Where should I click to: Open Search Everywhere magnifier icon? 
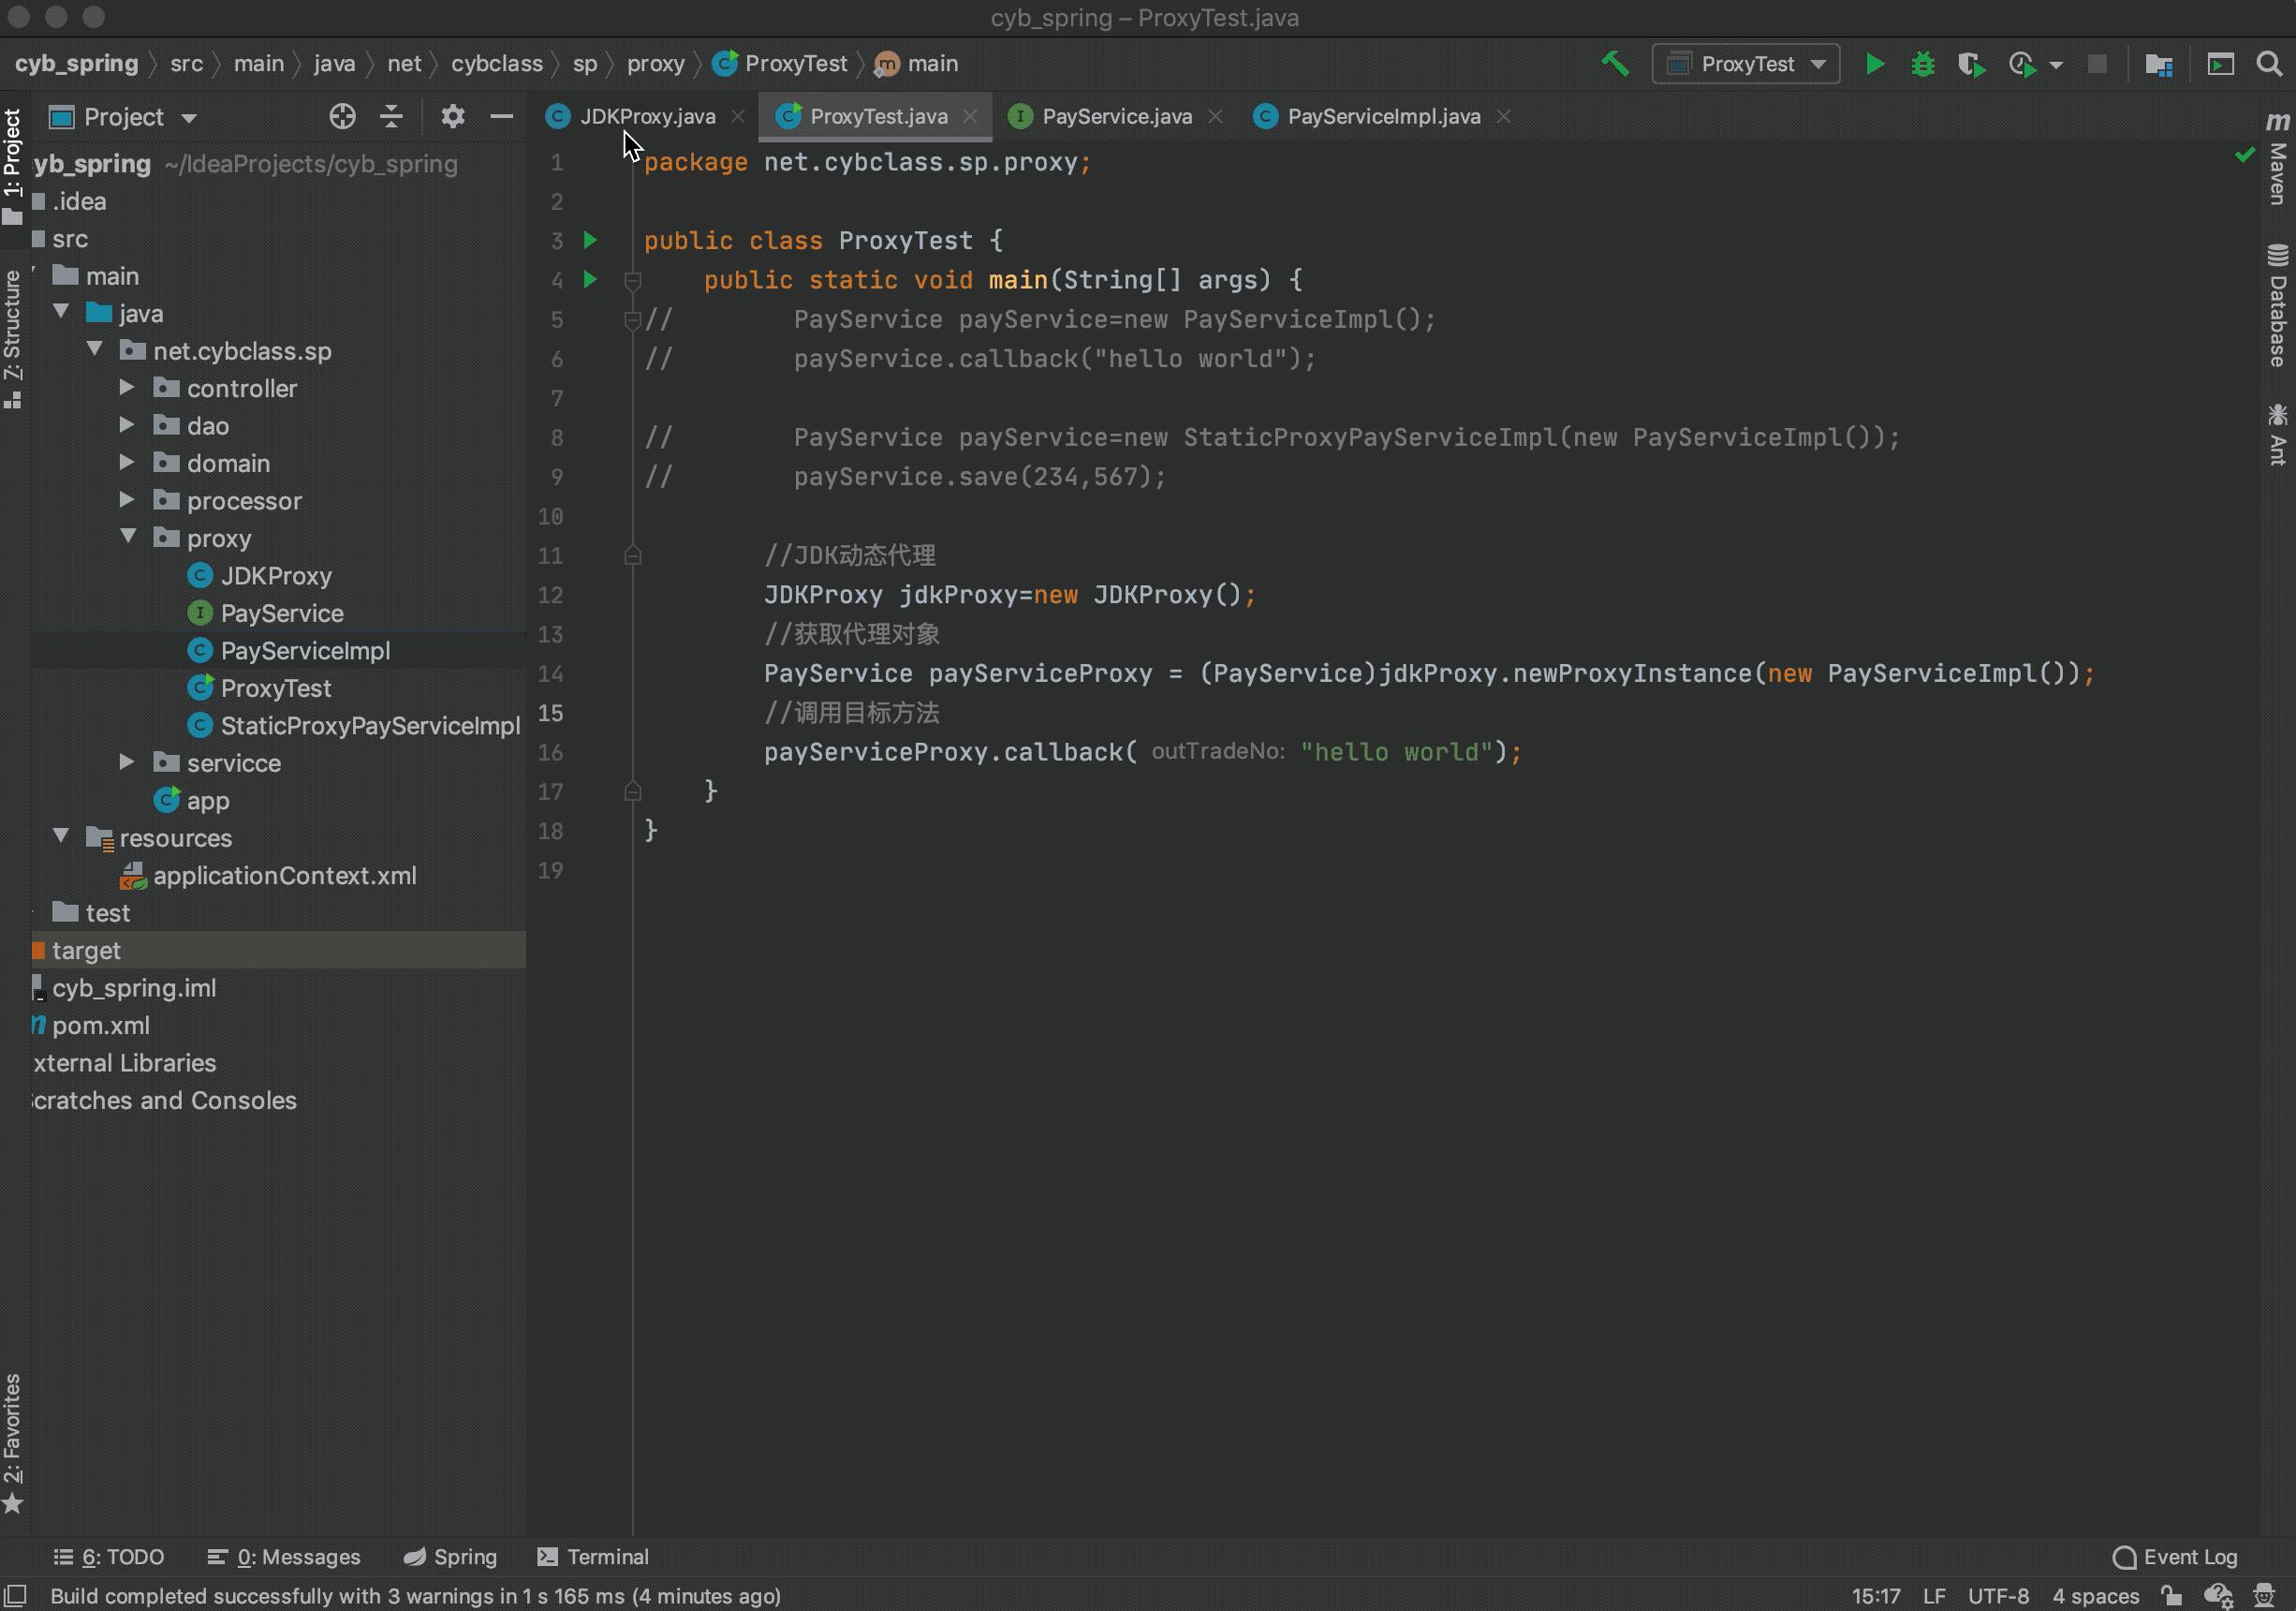pos(2269,64)
